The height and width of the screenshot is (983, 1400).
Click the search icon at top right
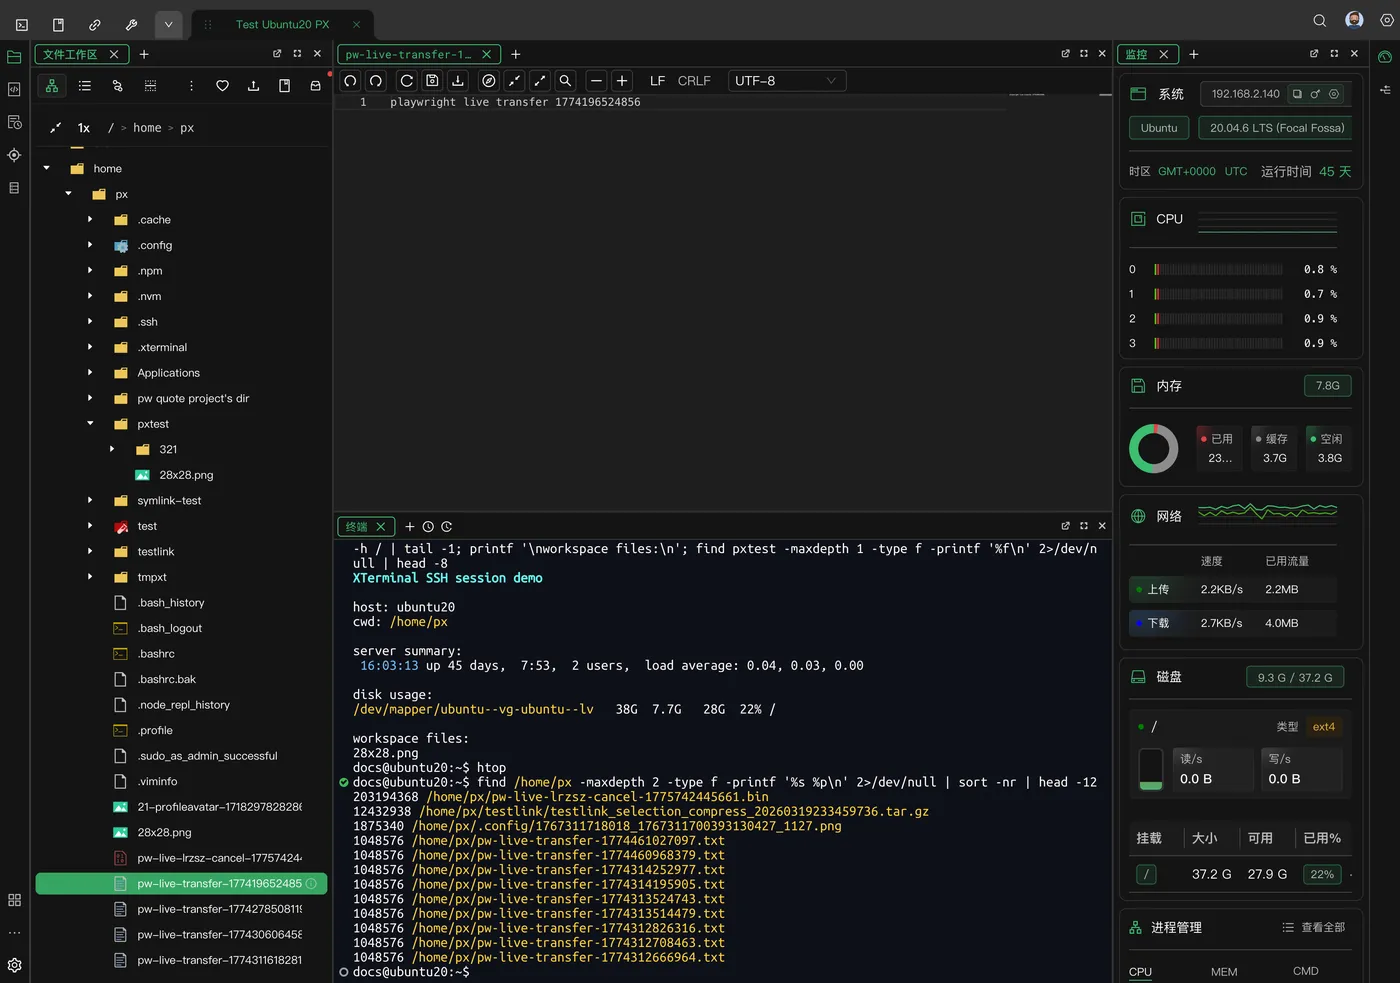click(1320, 21)
